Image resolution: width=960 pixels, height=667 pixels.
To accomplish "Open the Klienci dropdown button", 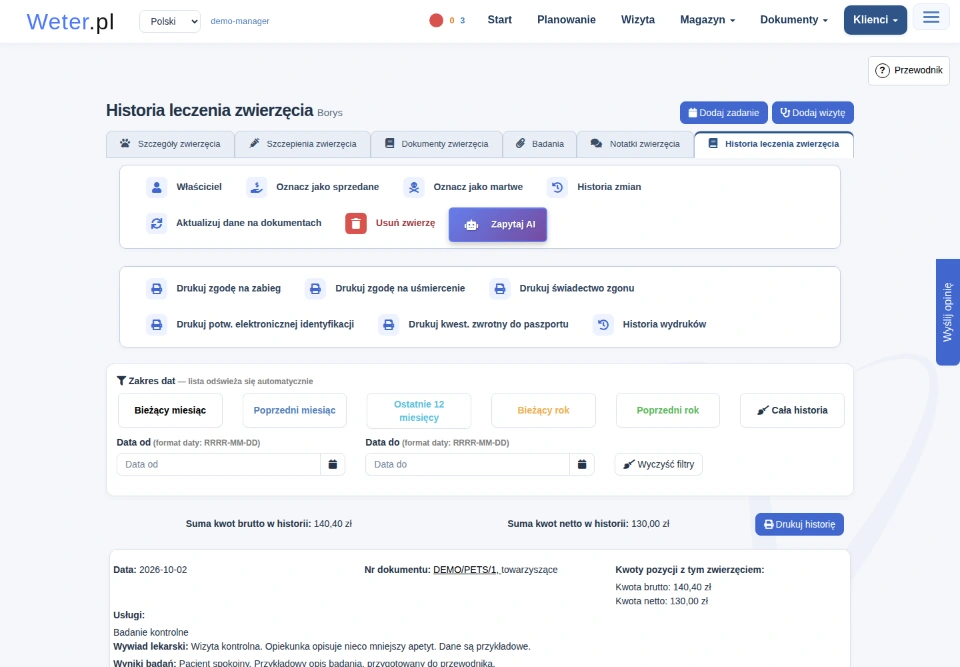I will point(875,20).
